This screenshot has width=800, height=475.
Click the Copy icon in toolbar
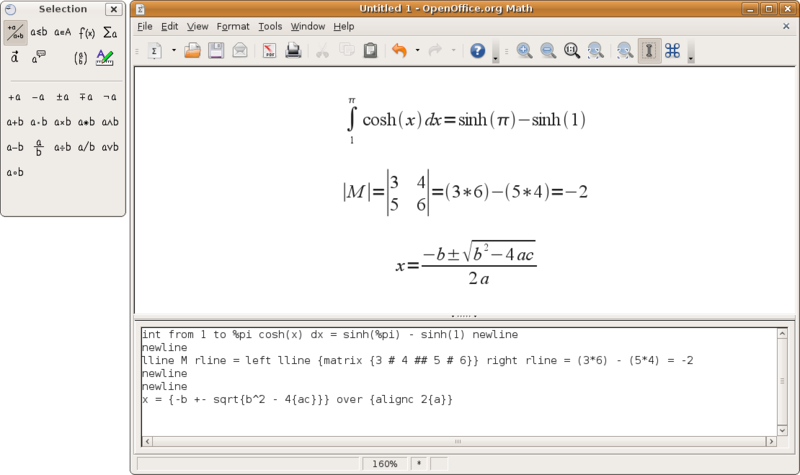[x=346, y=51]
